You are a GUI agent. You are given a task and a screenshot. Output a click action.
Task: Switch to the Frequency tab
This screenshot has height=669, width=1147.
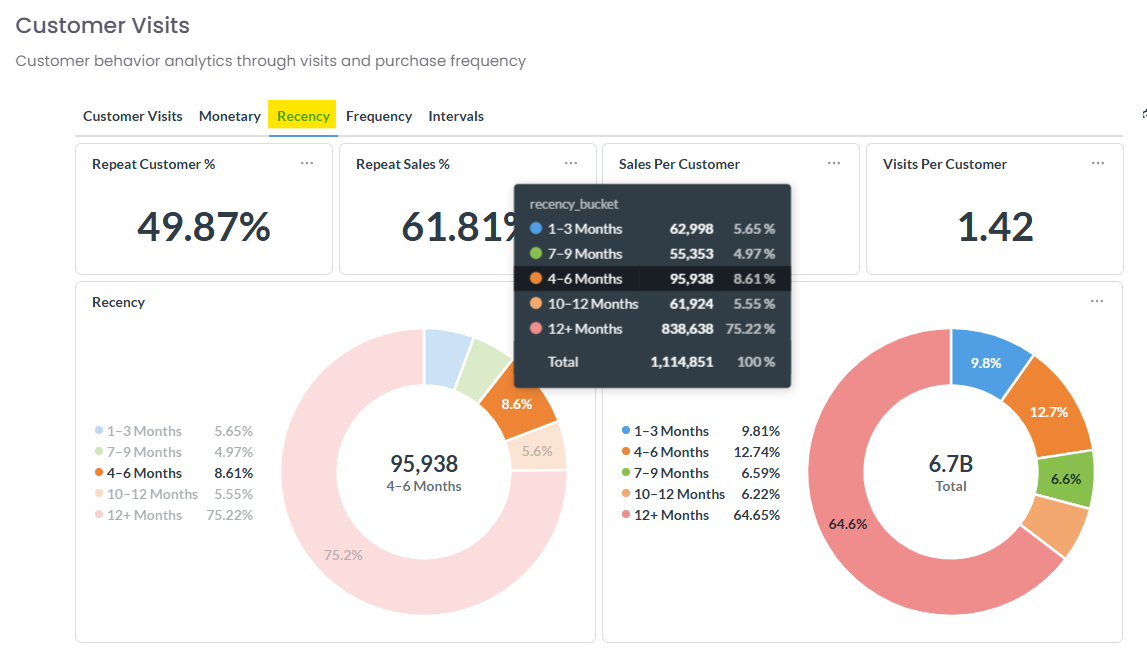(x=379, y=116)
